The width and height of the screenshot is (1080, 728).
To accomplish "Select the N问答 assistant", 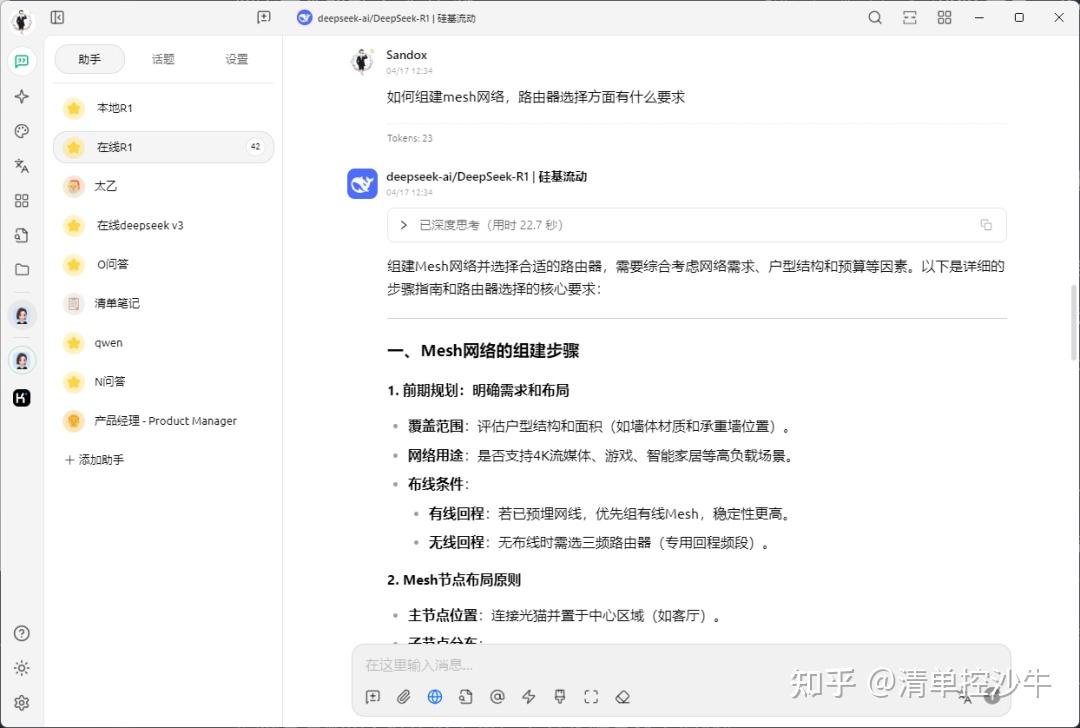I will (x=163, y=381).
